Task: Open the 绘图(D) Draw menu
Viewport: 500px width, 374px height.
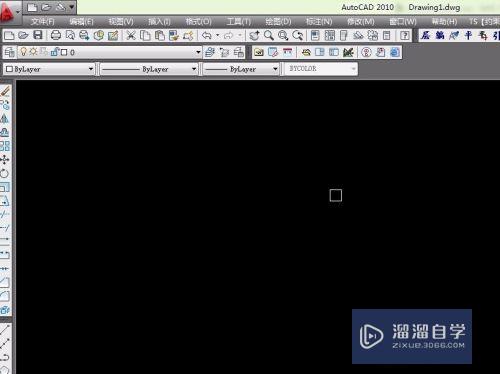Action: pos(278,22)
